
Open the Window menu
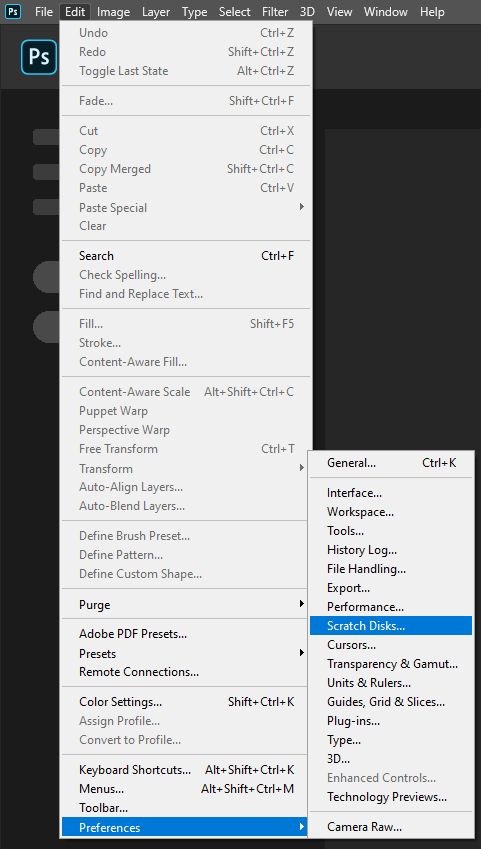384,12
